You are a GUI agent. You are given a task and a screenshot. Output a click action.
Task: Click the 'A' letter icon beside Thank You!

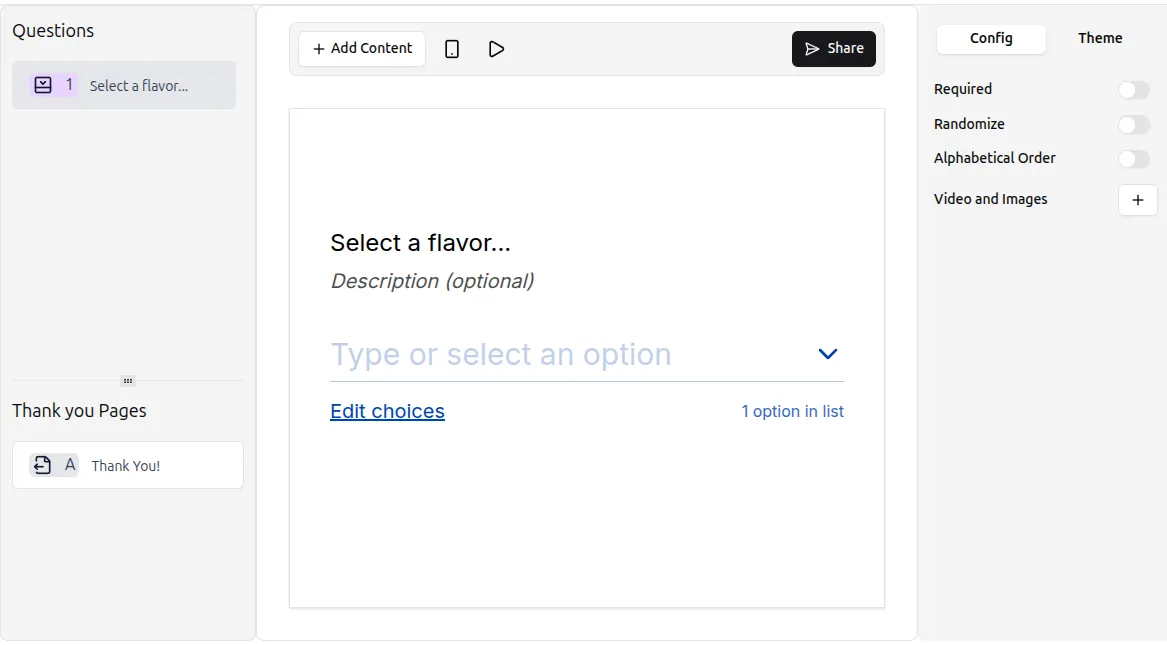(69, 464)
